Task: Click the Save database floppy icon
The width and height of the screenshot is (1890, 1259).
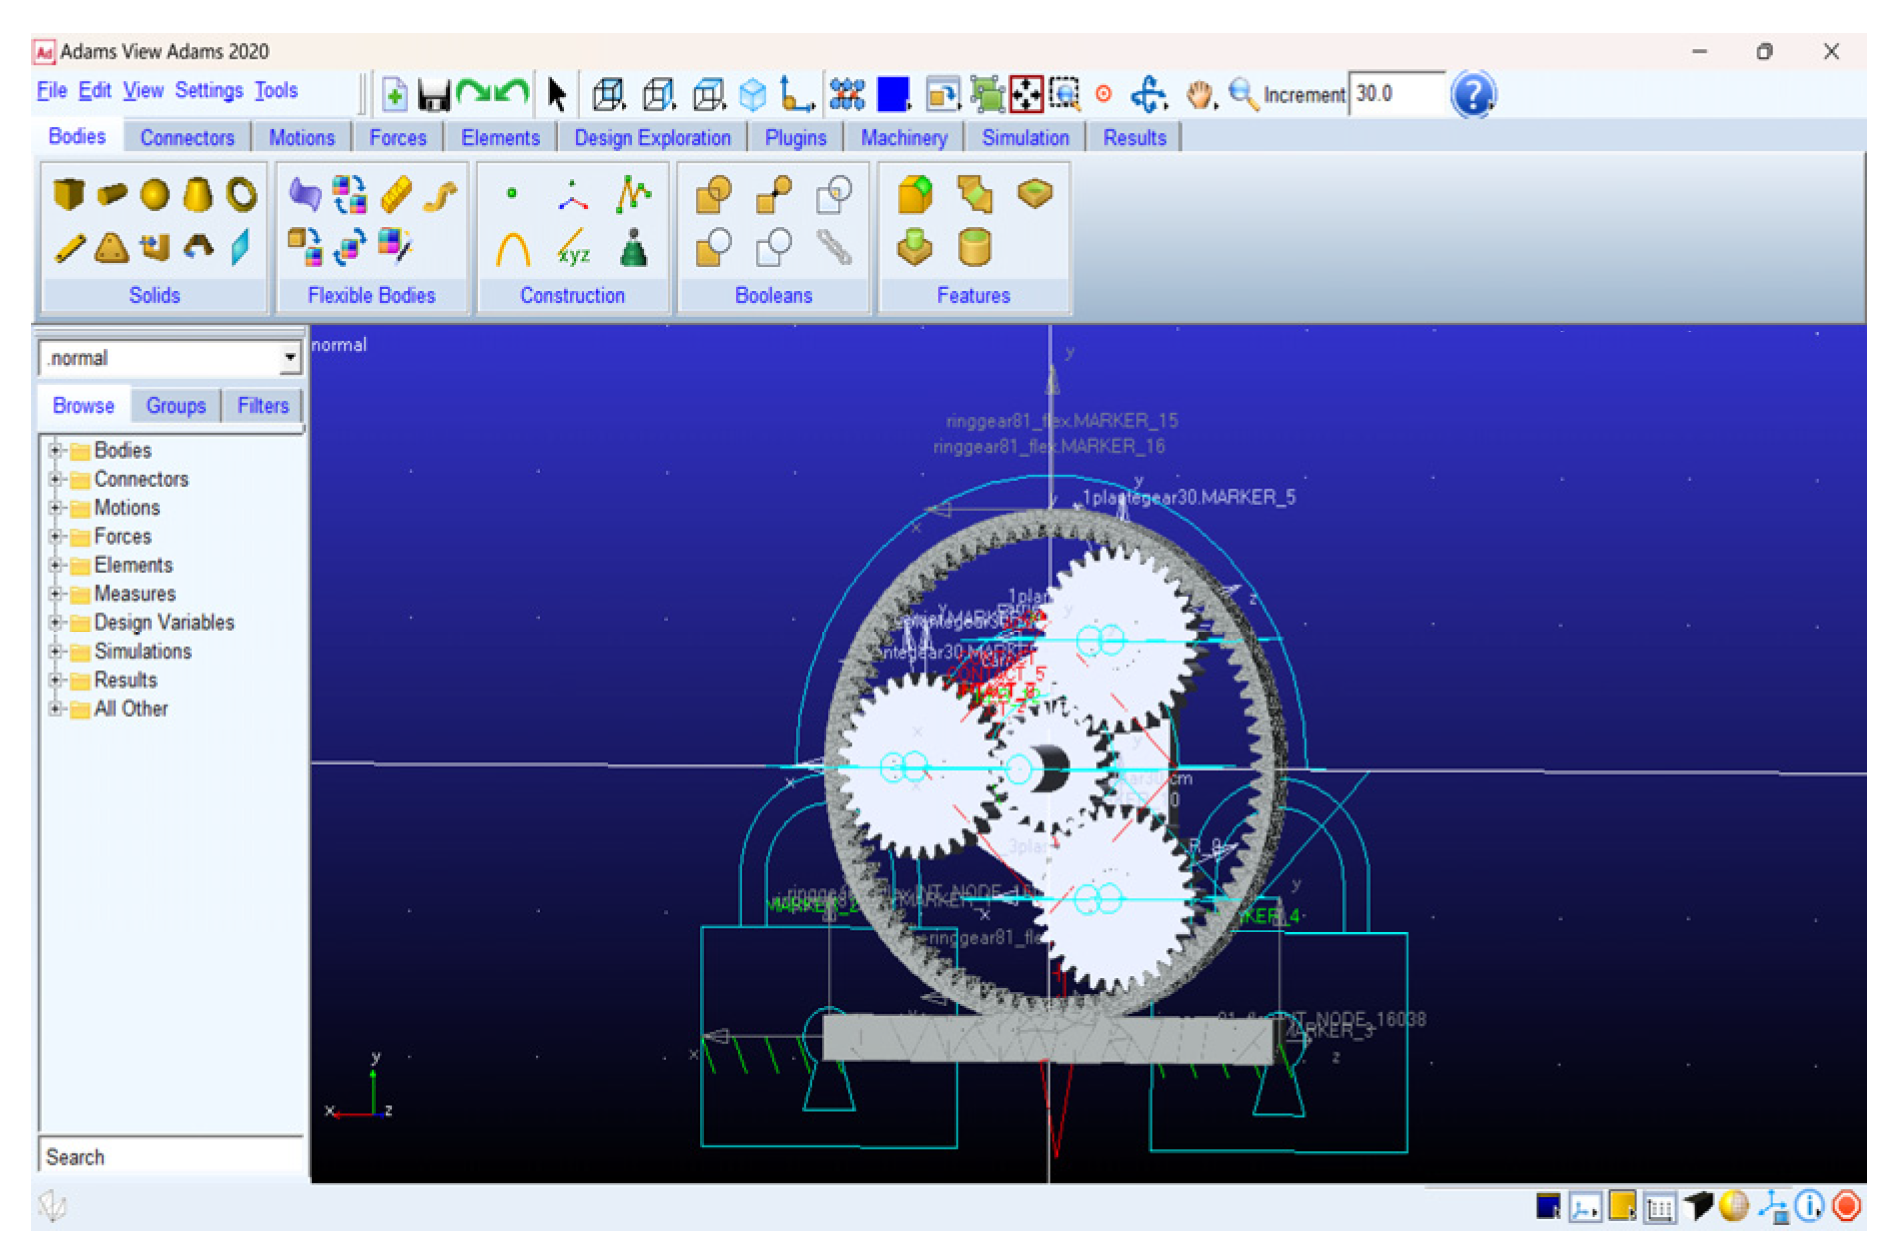Action: pyautogui.click(x=433, y=95)
